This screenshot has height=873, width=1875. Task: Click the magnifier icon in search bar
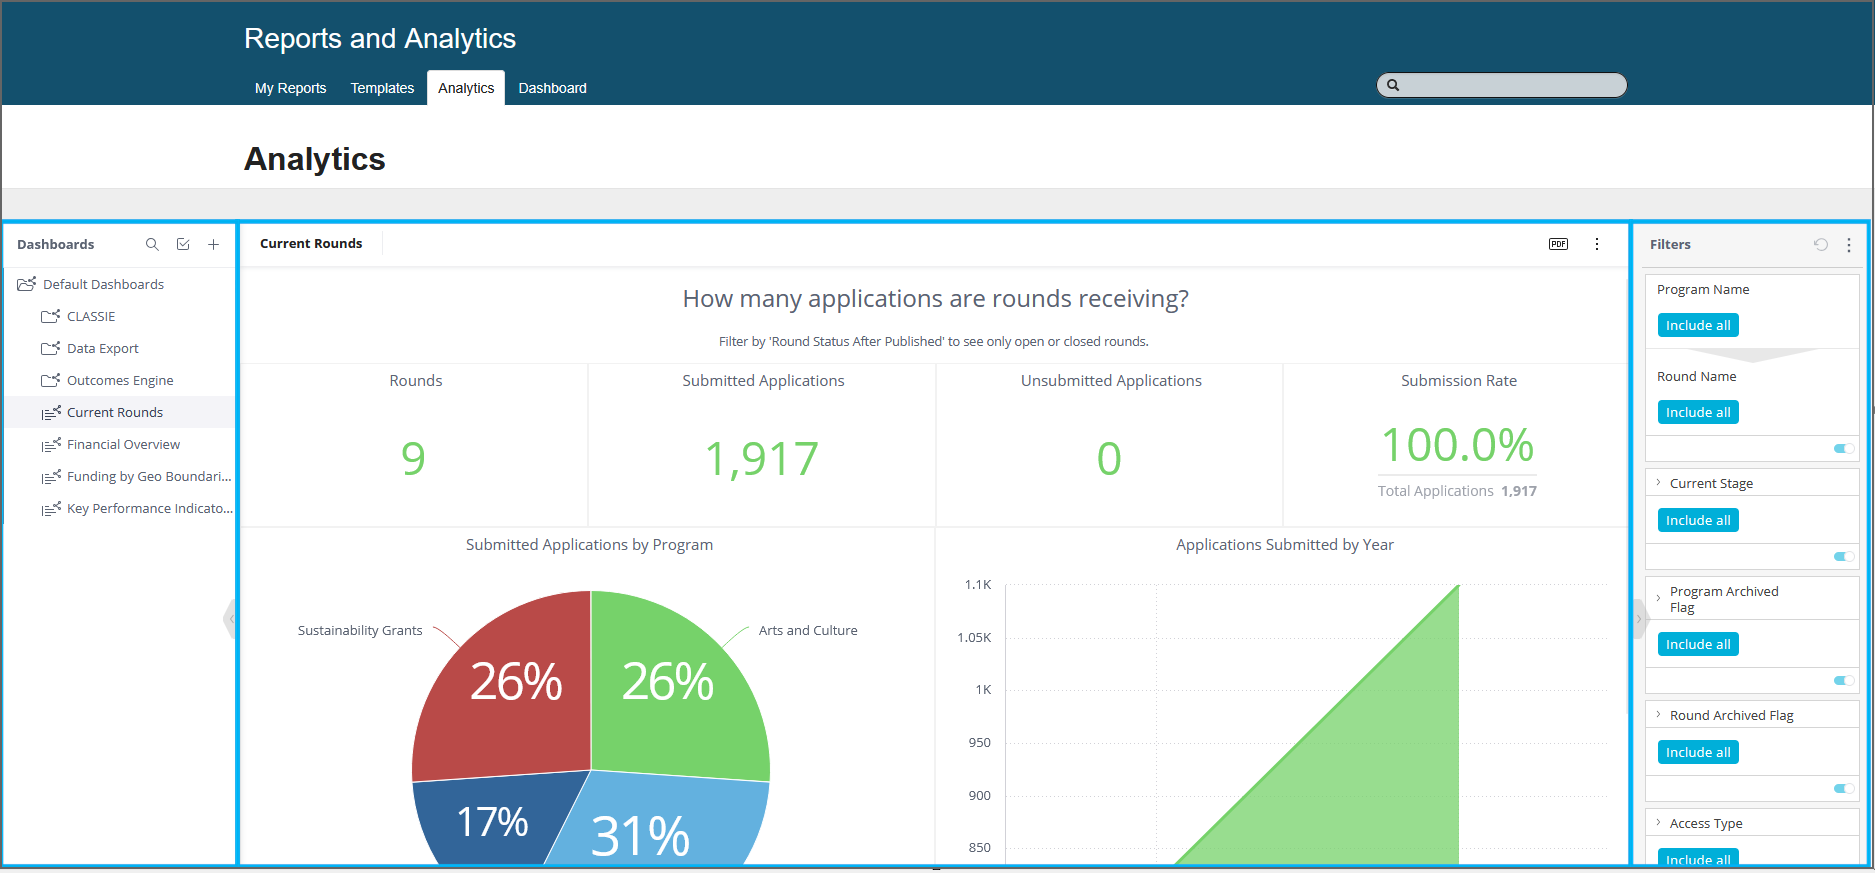[1393, 85]
